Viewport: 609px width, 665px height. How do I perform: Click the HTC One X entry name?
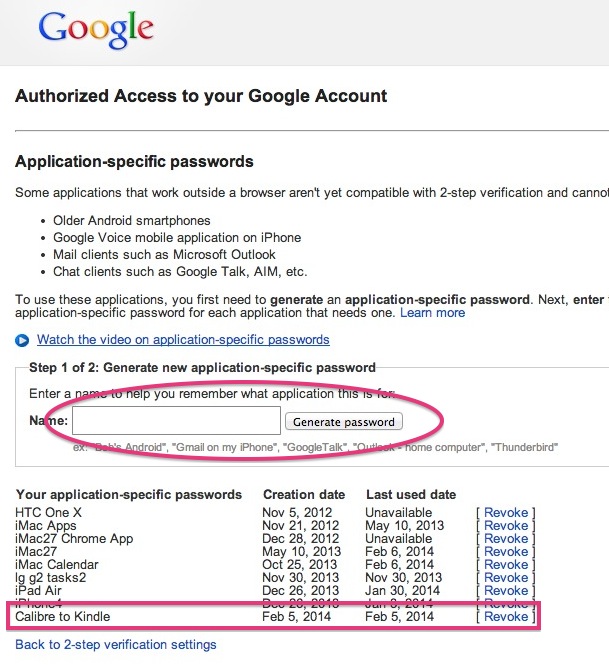click(x=48, y=512)
